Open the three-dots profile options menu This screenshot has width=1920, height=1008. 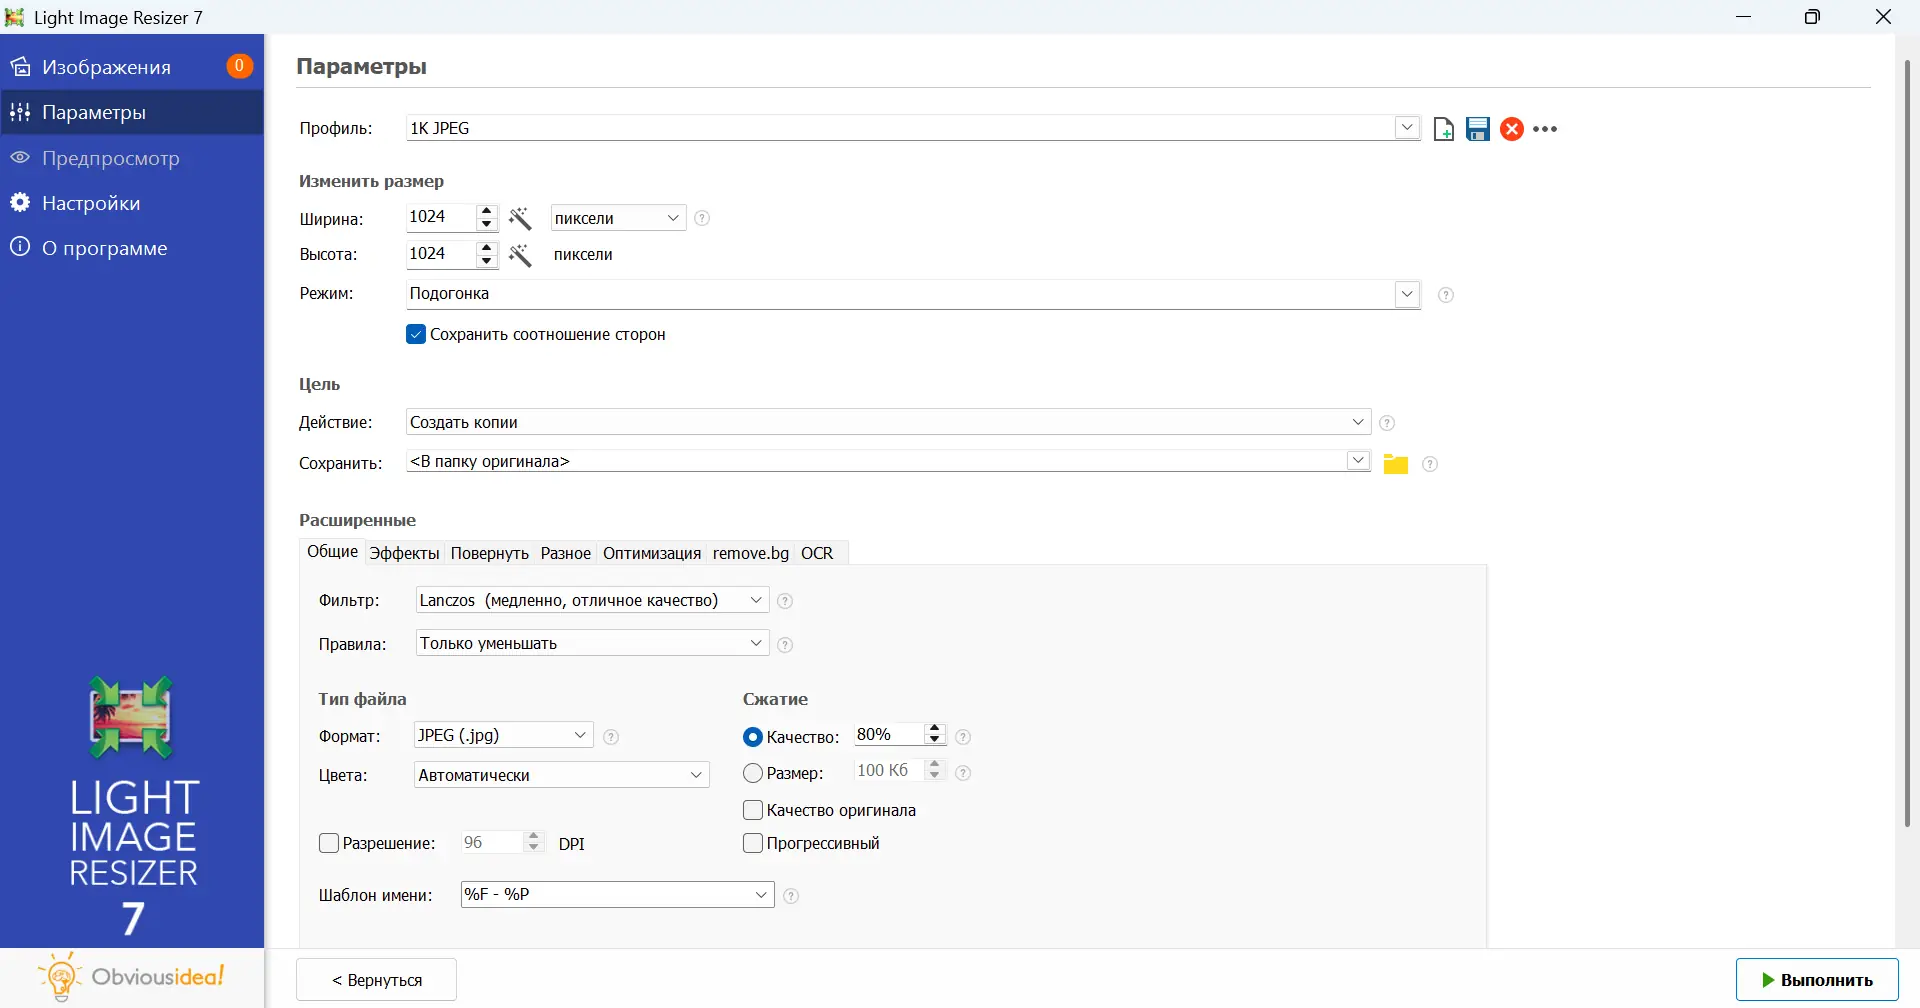click(x=1545, y=129)
